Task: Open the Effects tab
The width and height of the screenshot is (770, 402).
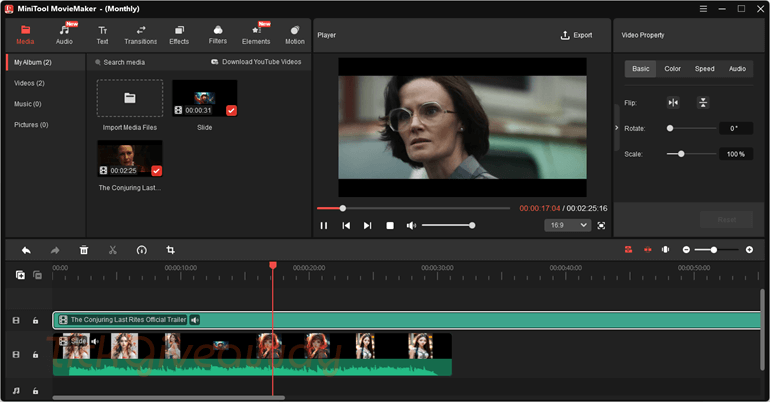Action: point(179,35)
